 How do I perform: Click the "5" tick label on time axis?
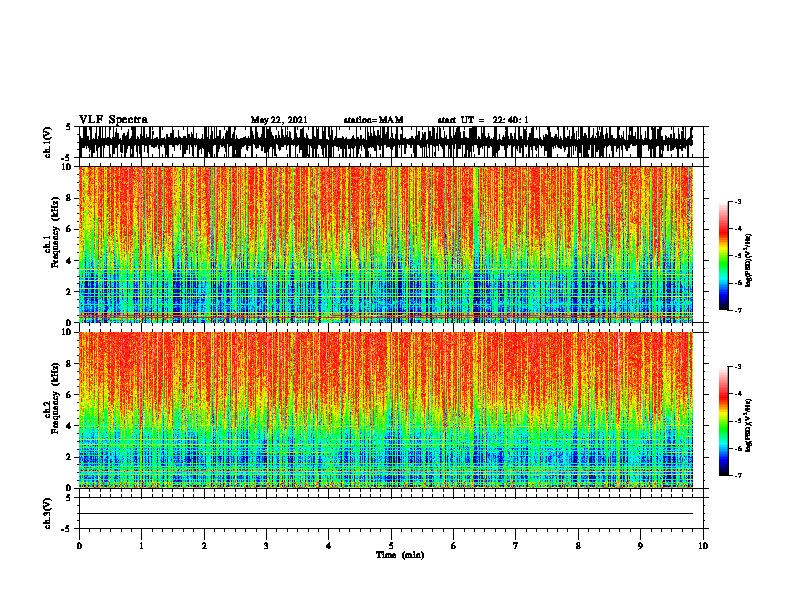[391, 546]
